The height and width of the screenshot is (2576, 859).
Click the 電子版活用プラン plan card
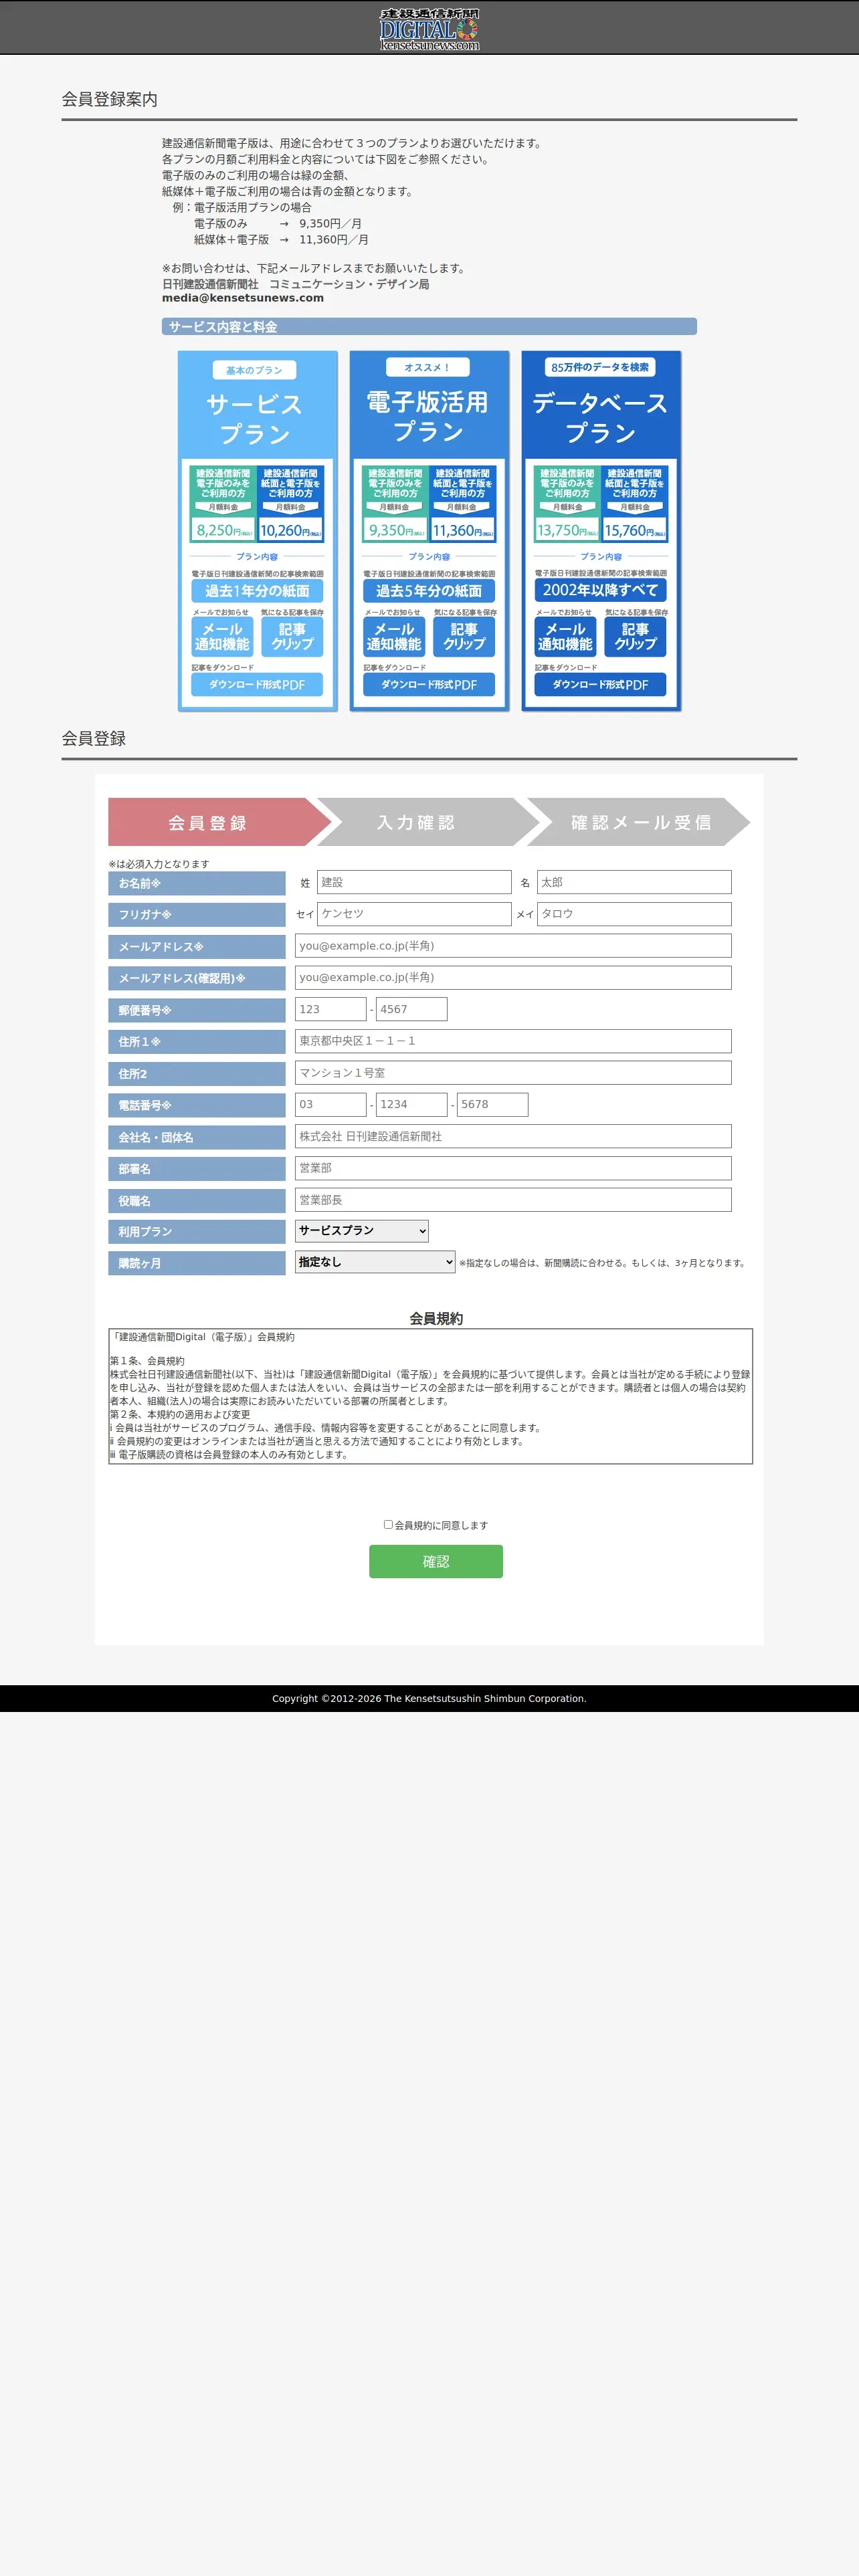click(429, 531)
